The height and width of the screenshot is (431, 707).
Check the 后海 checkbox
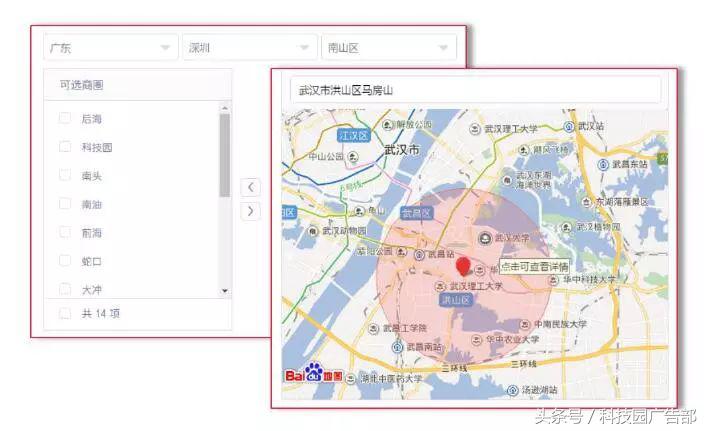[65, 118]
